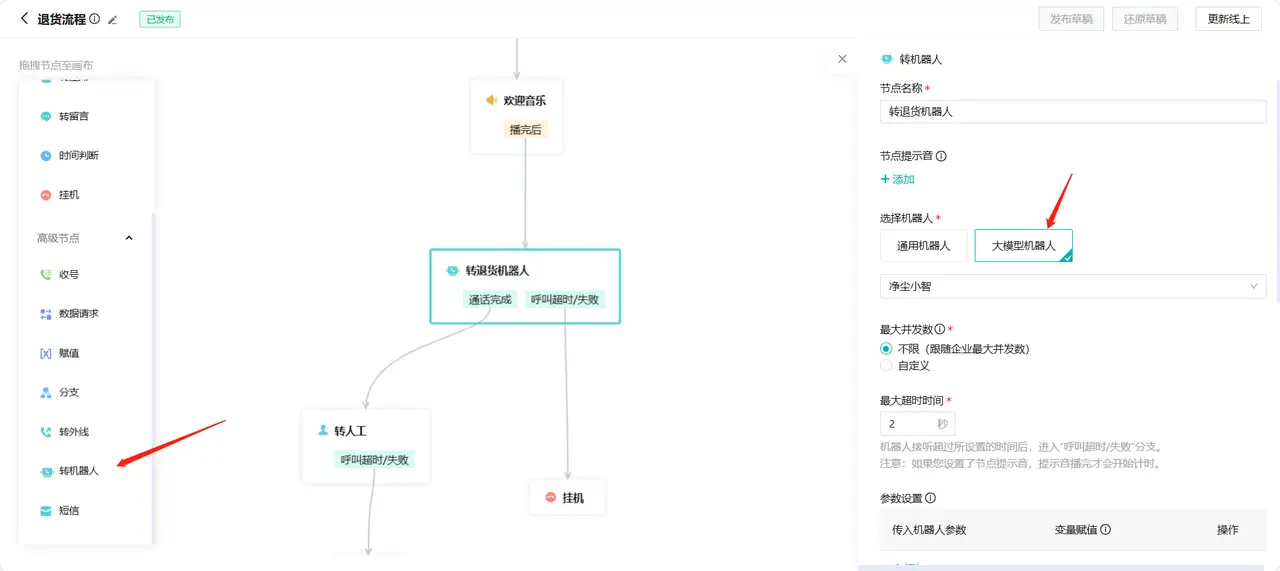Select the 时间判断 clock icon
The image size is (1280, 571).
coord(45,155)
